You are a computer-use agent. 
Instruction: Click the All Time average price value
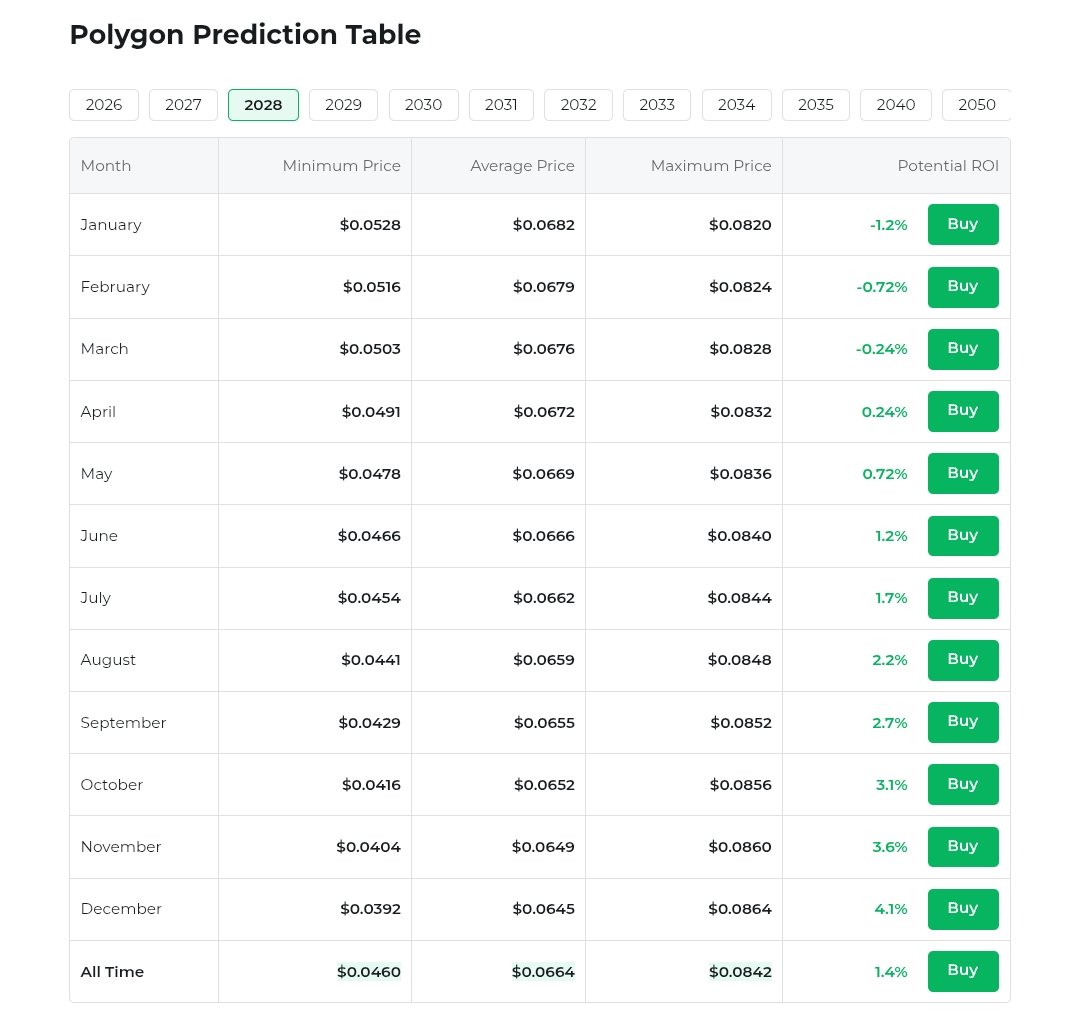(544, 972)
